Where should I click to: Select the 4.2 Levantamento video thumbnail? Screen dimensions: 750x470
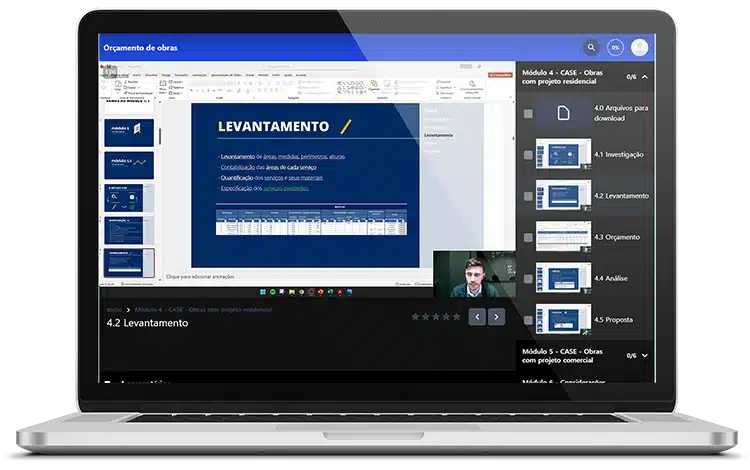[563, 195]
